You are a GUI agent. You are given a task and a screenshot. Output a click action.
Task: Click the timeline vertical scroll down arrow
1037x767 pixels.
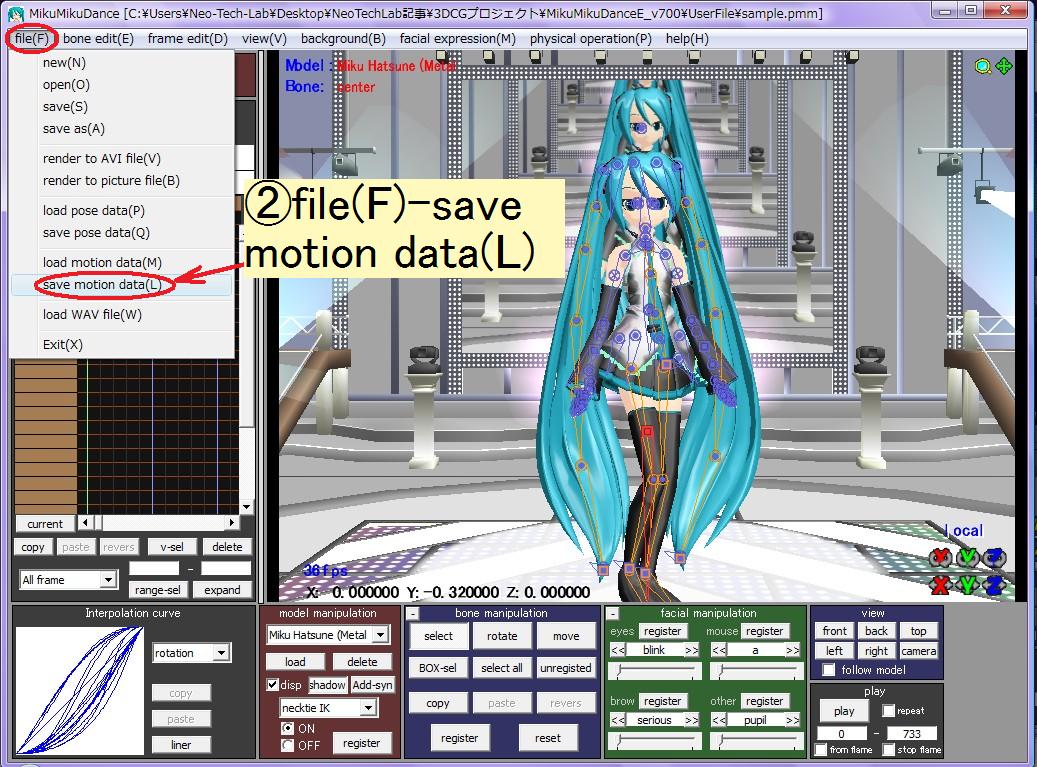[x=246, y=507]
